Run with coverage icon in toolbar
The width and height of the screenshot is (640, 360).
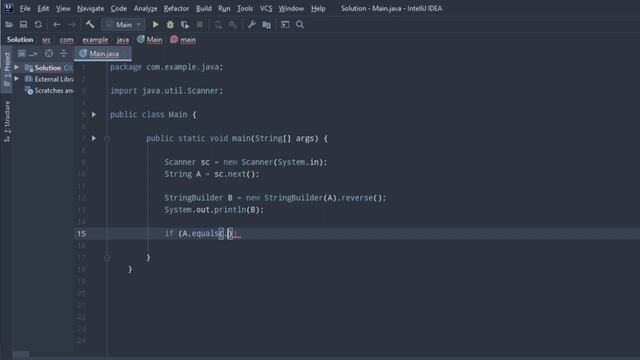point(185,25)
